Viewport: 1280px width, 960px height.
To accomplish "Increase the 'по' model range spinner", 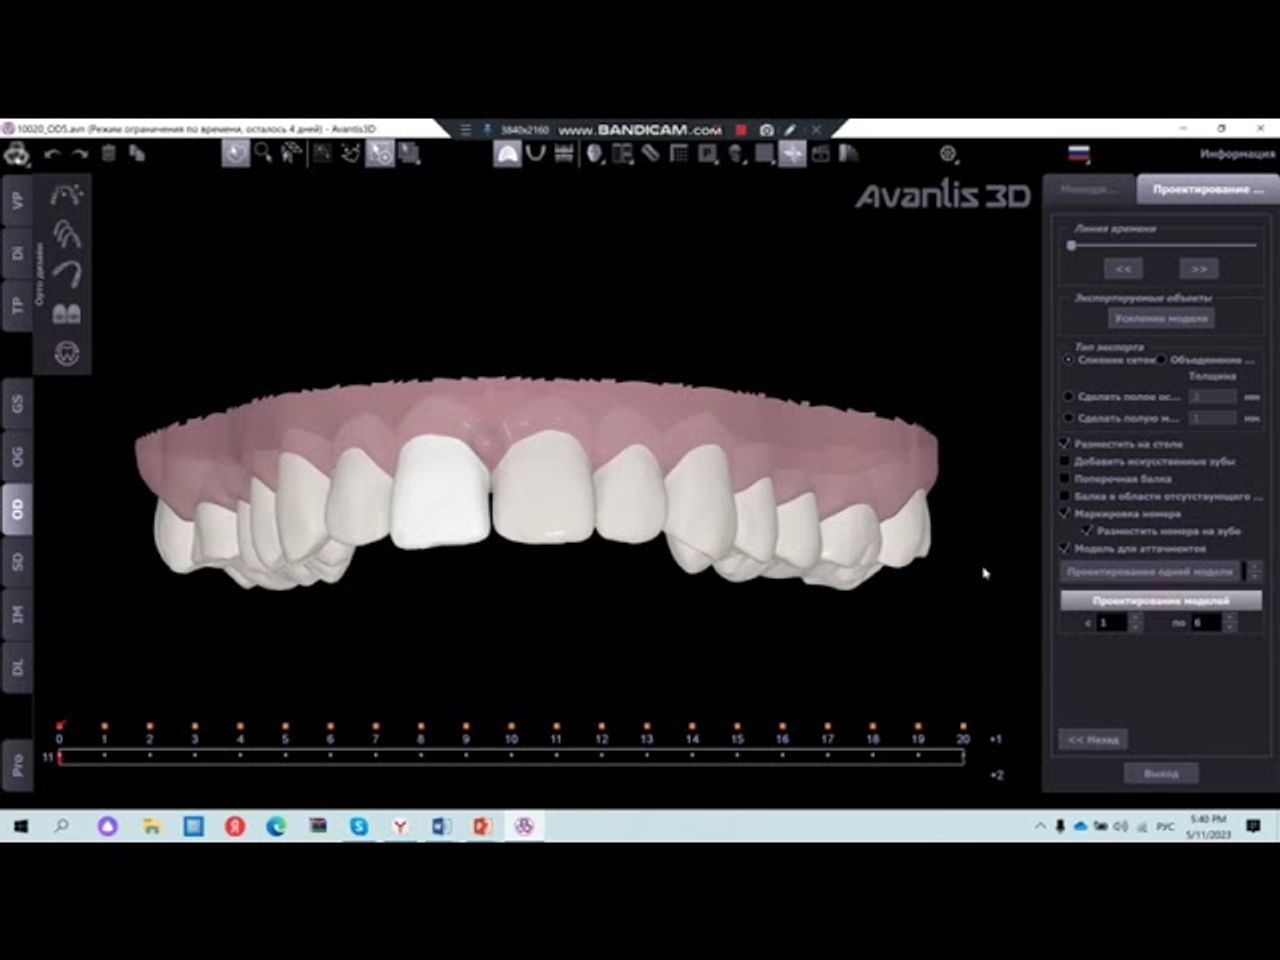I will point(1230,617).
